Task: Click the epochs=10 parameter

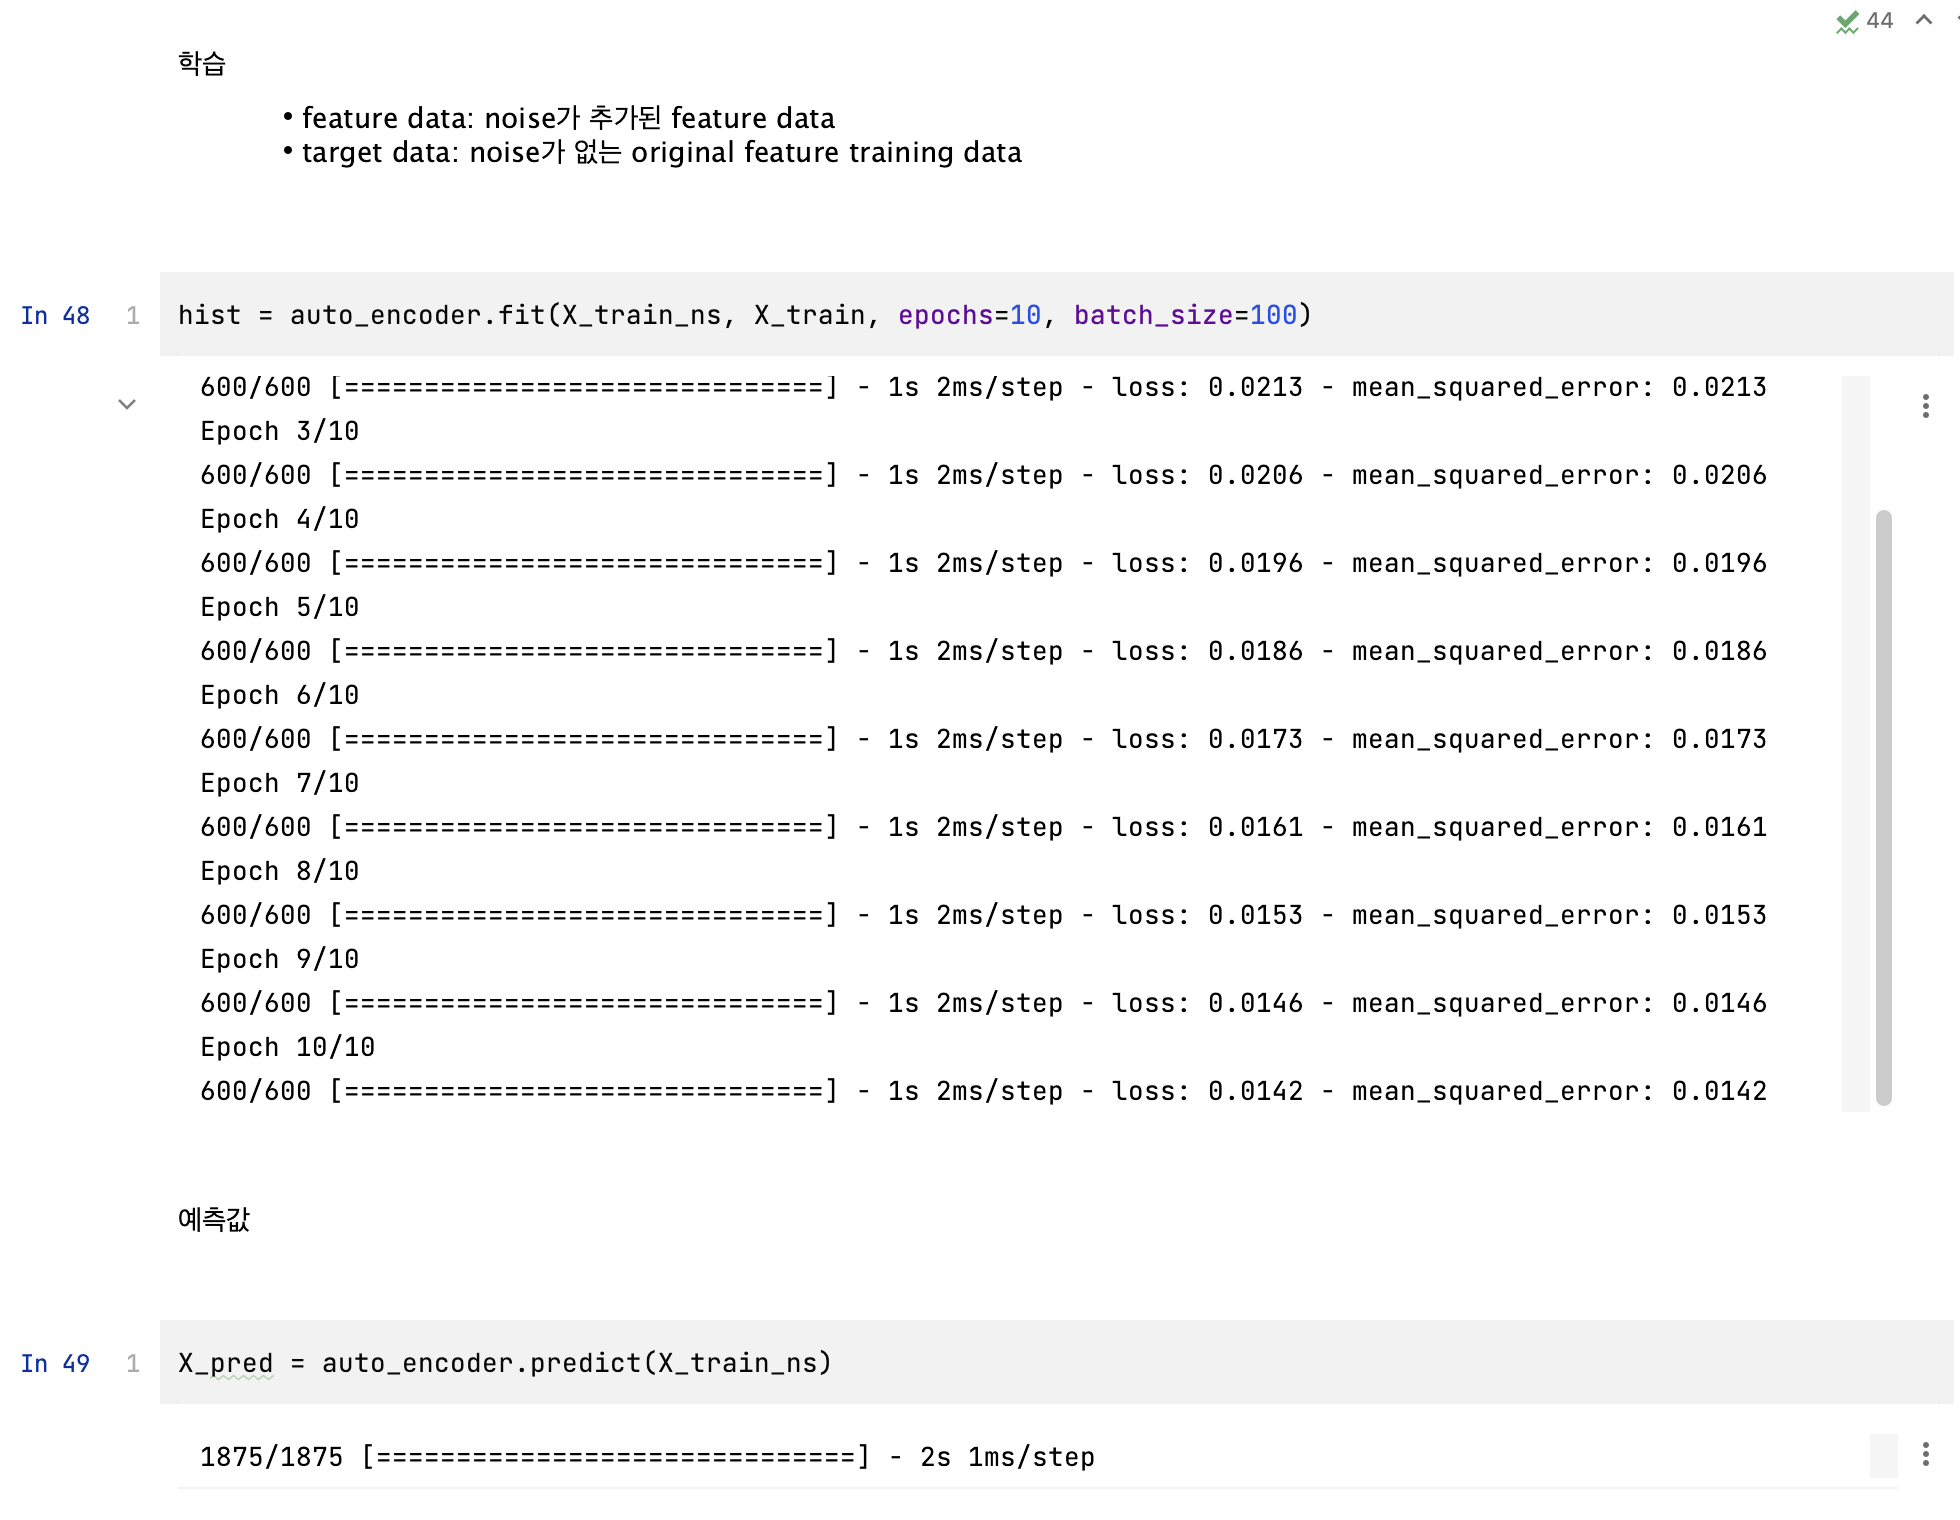Action: [x=968, y=316]
